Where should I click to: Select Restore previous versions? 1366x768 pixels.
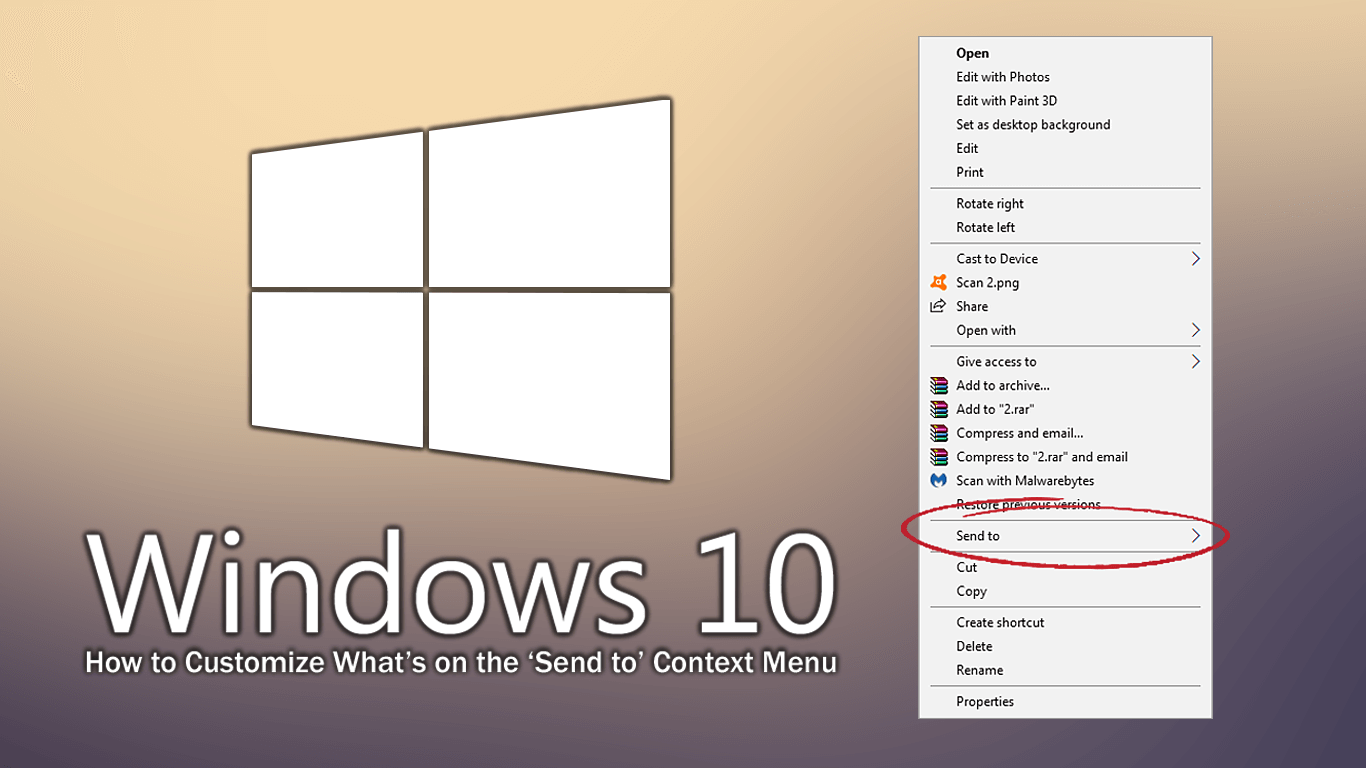coord(1028,505)
